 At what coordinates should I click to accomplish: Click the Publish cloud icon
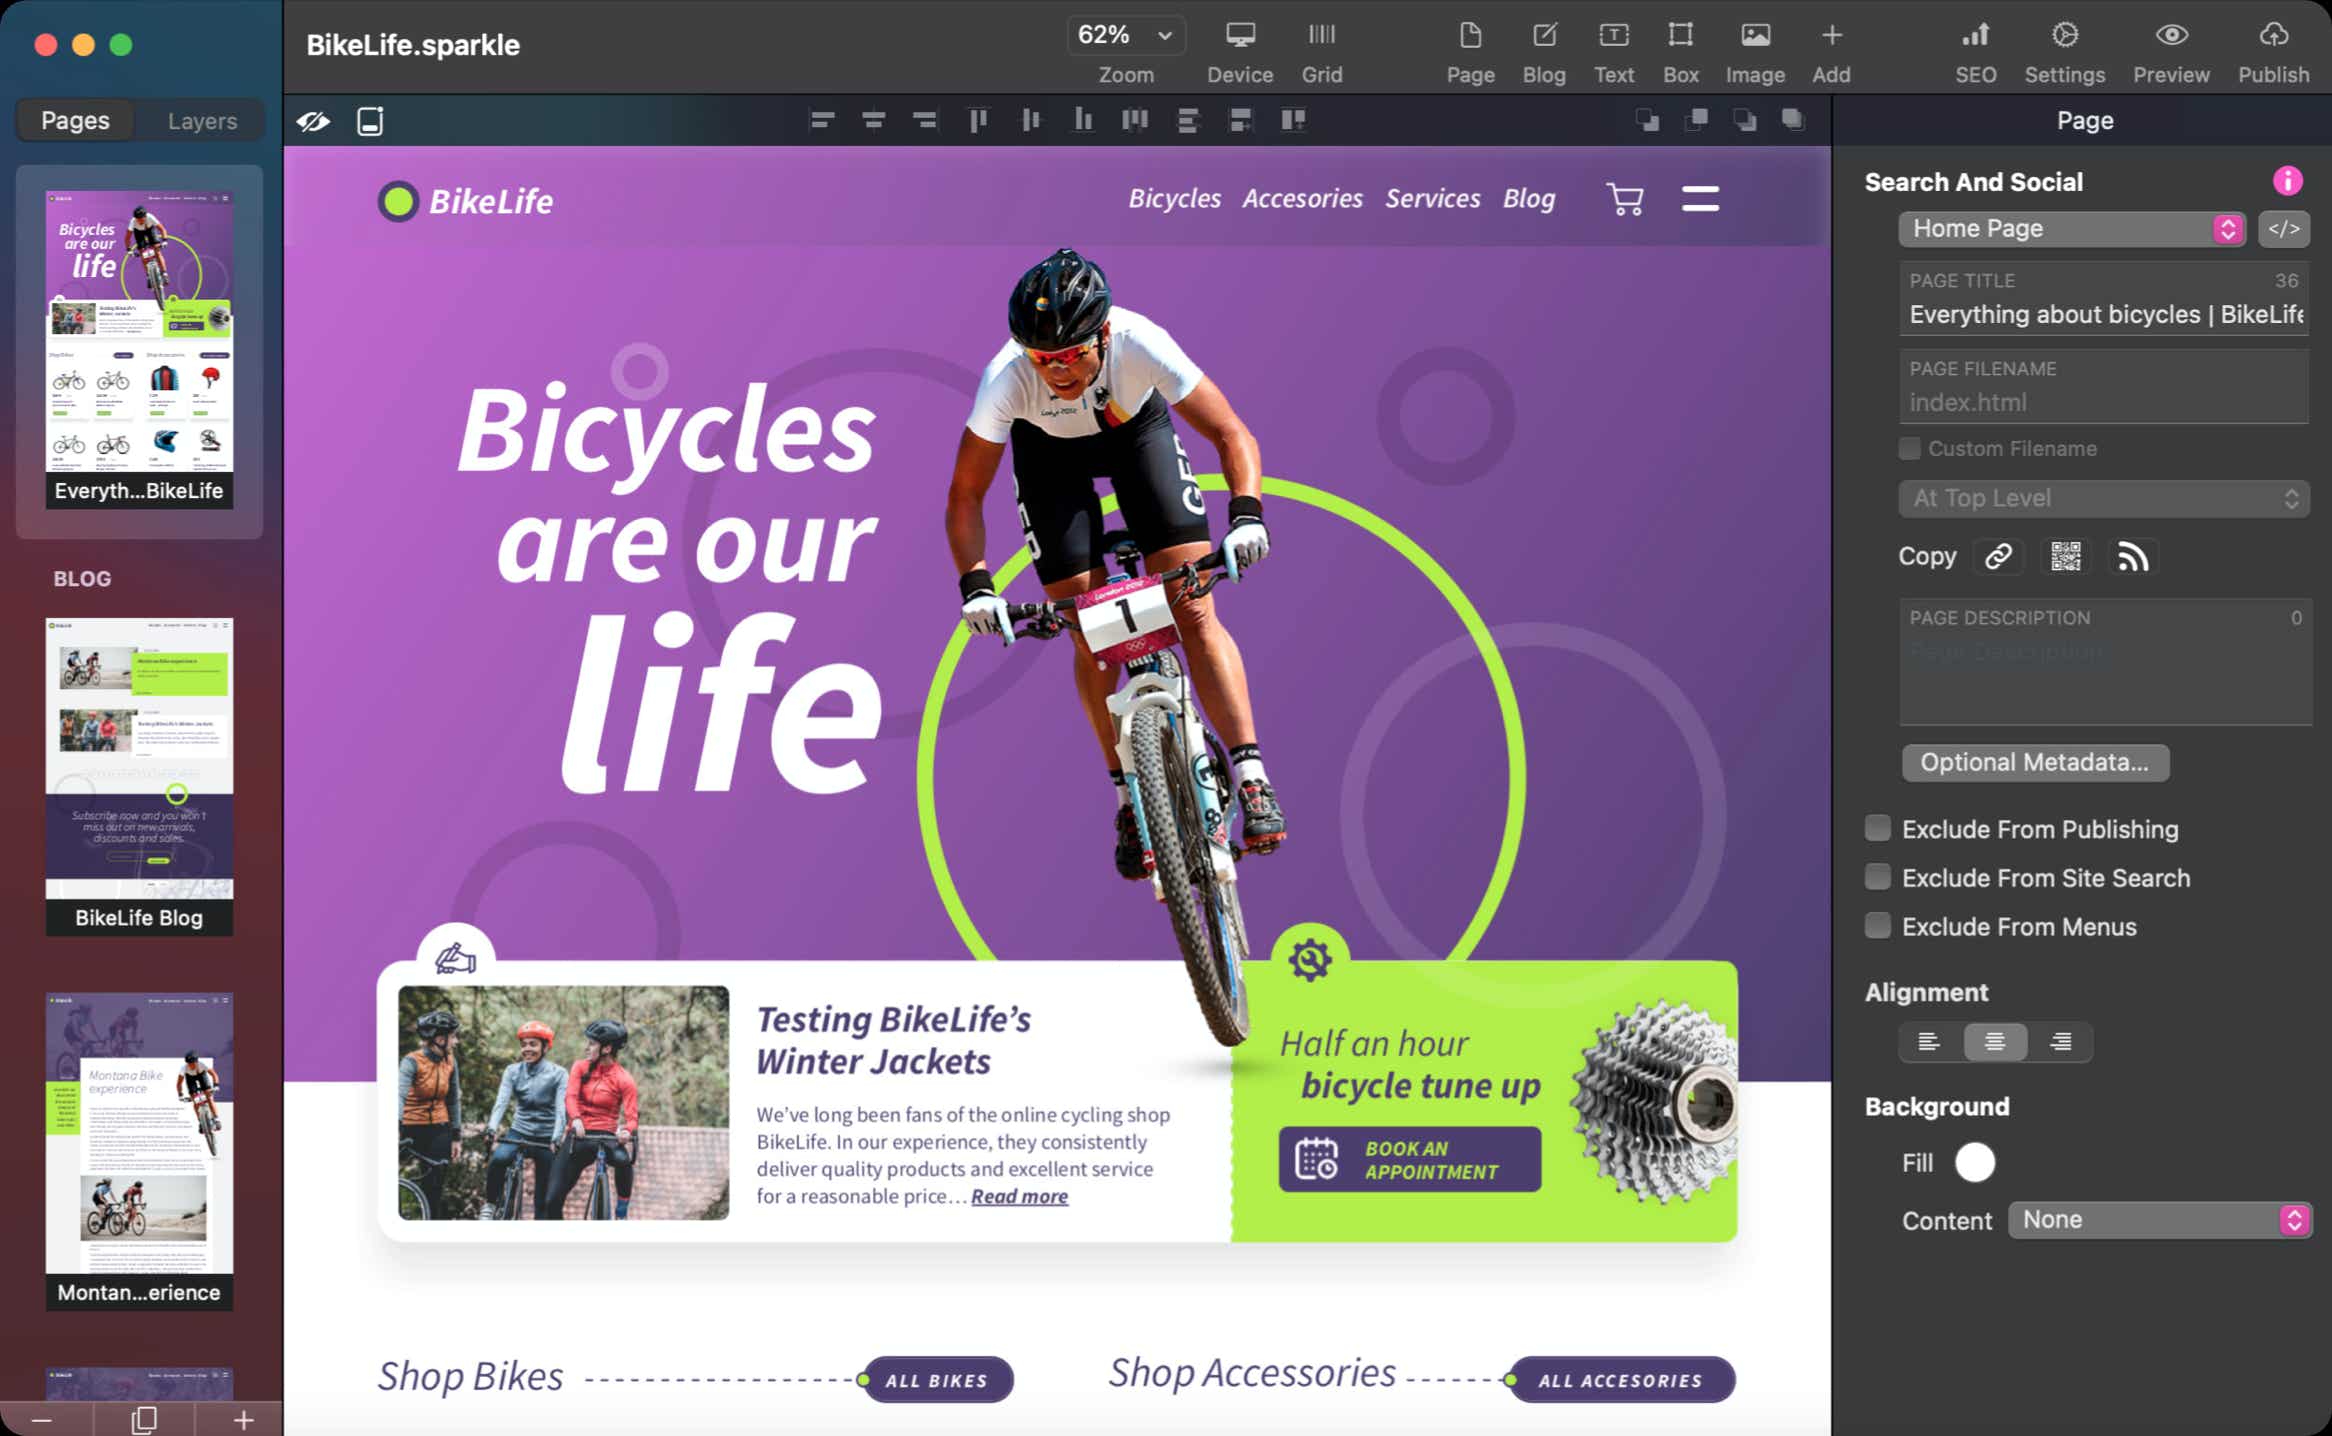2273,36
